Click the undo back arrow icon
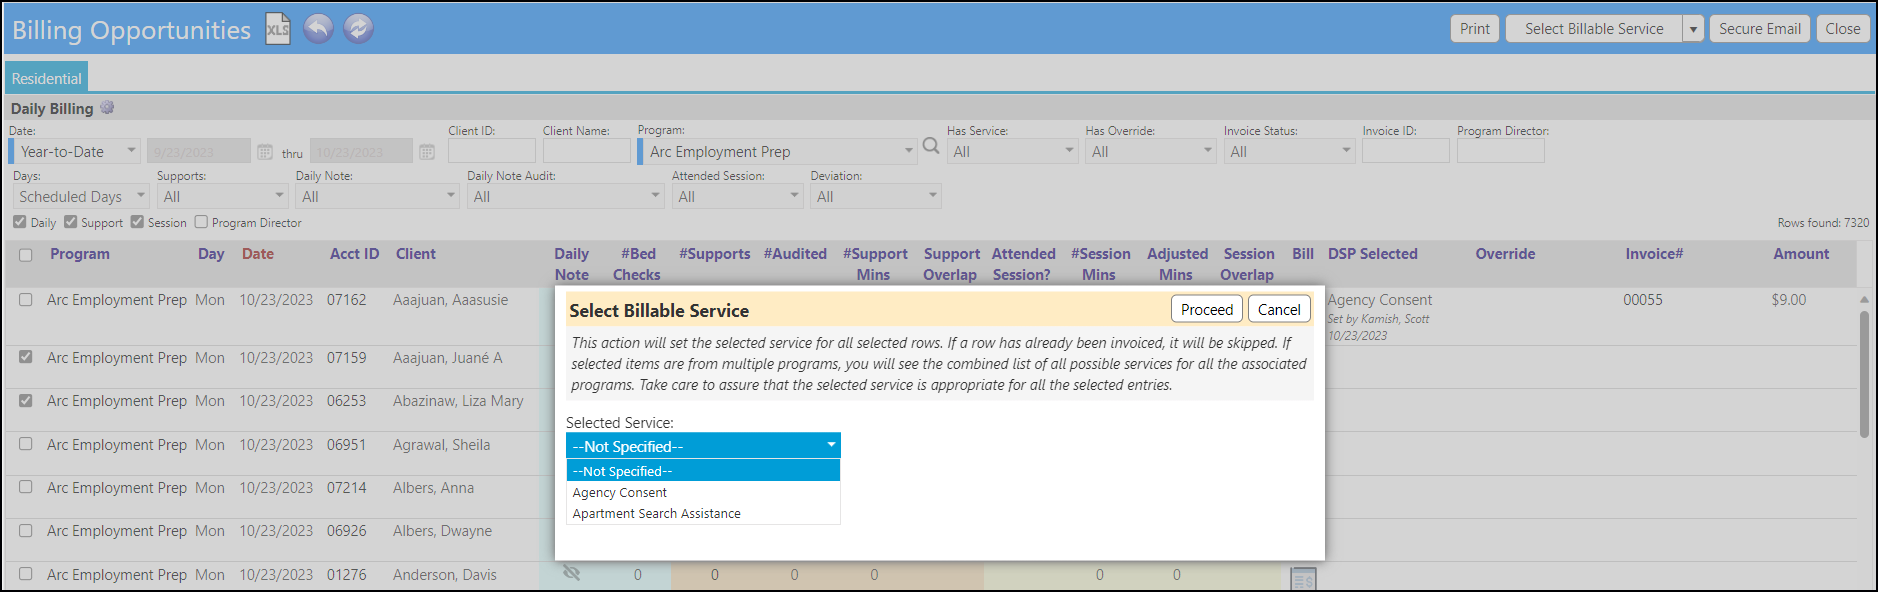The width and height of the screenshot is (1878, 592). (x=318, y=29)
